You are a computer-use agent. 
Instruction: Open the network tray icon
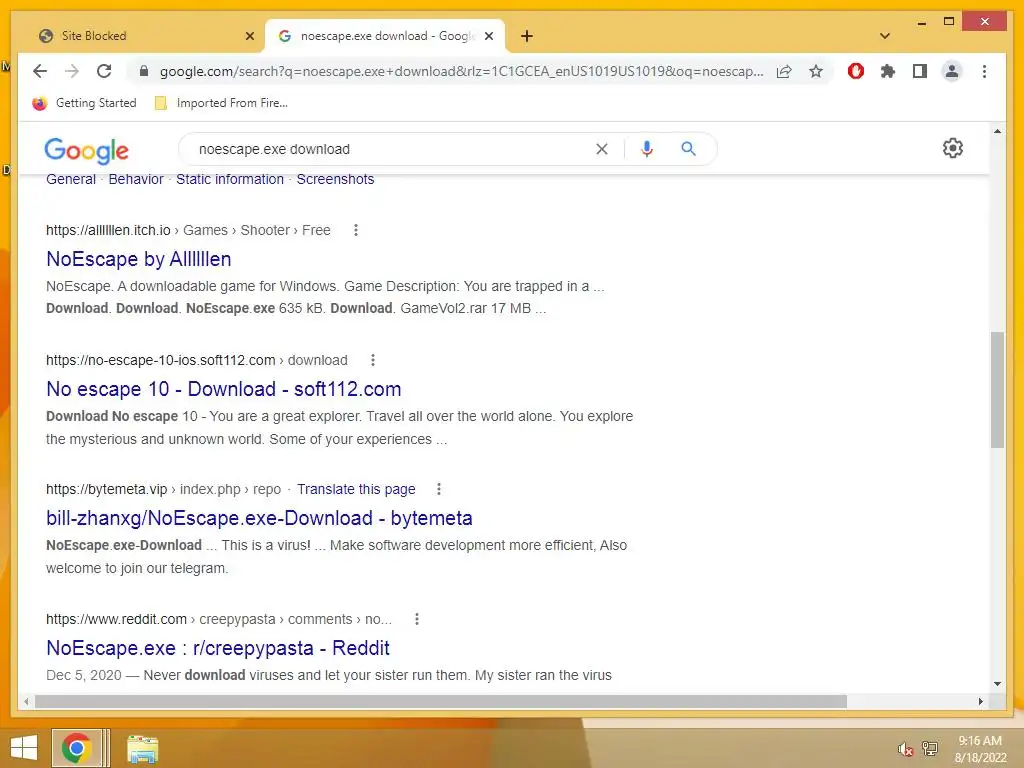[930, 748]
